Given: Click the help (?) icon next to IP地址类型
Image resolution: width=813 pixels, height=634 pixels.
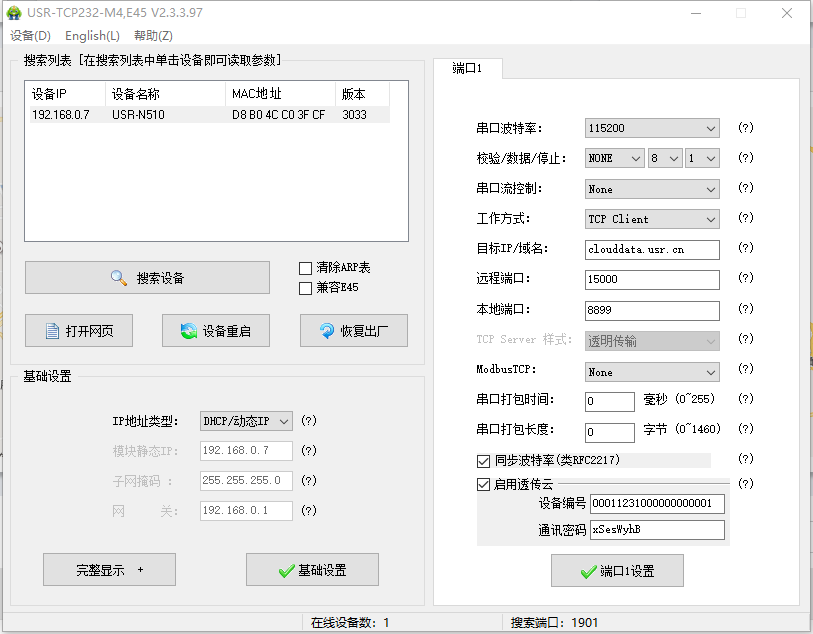Looking at the screenshot, I should tap(309, 420).
